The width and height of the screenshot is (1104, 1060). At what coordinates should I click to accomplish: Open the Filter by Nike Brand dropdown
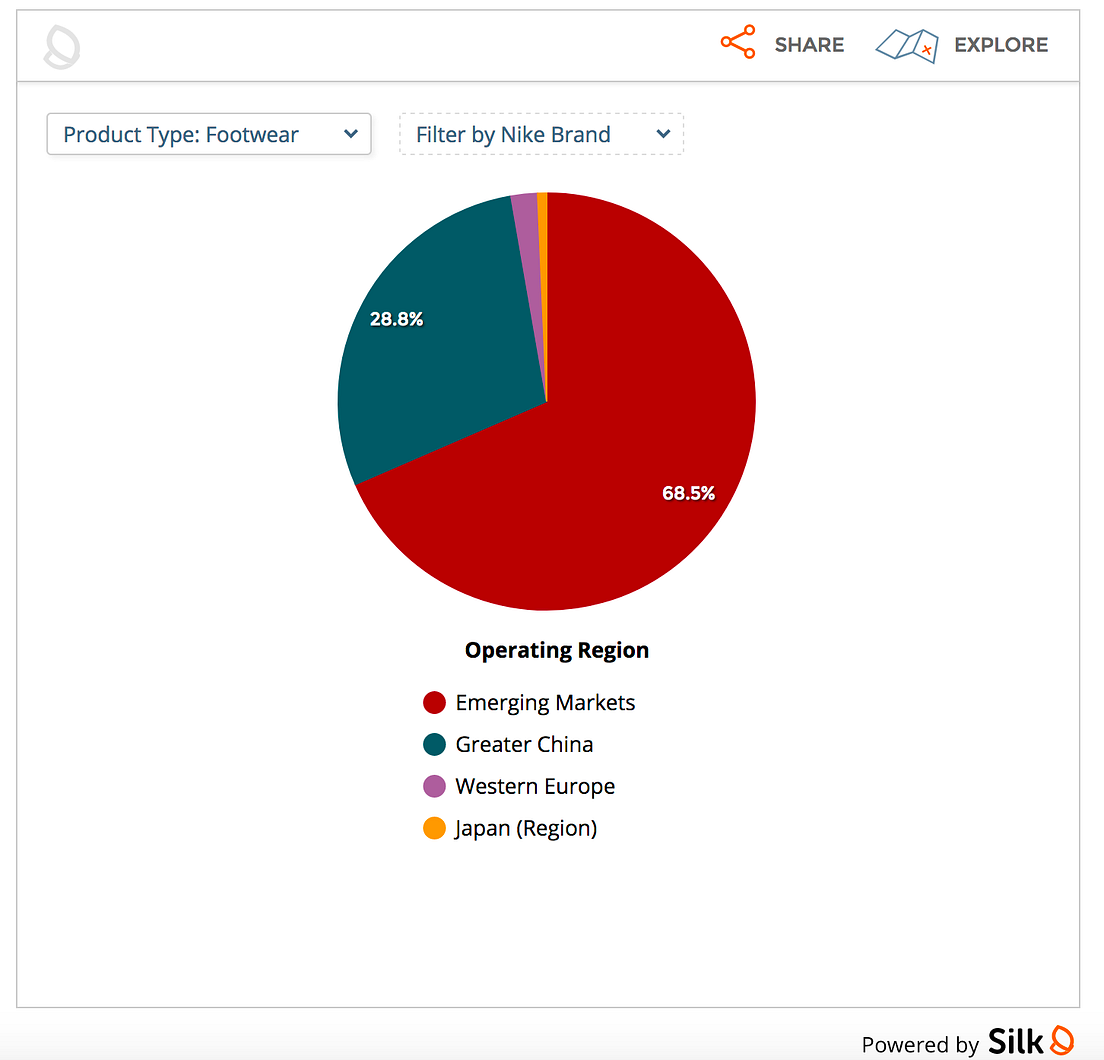point(541,134)
